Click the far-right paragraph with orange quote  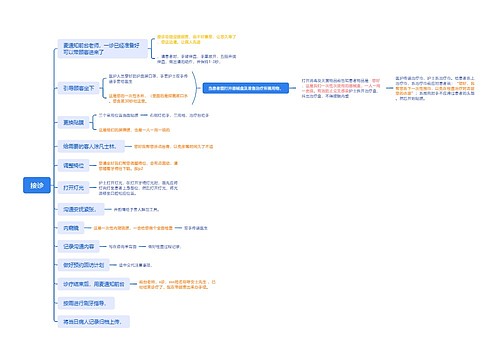pos(435,88)
